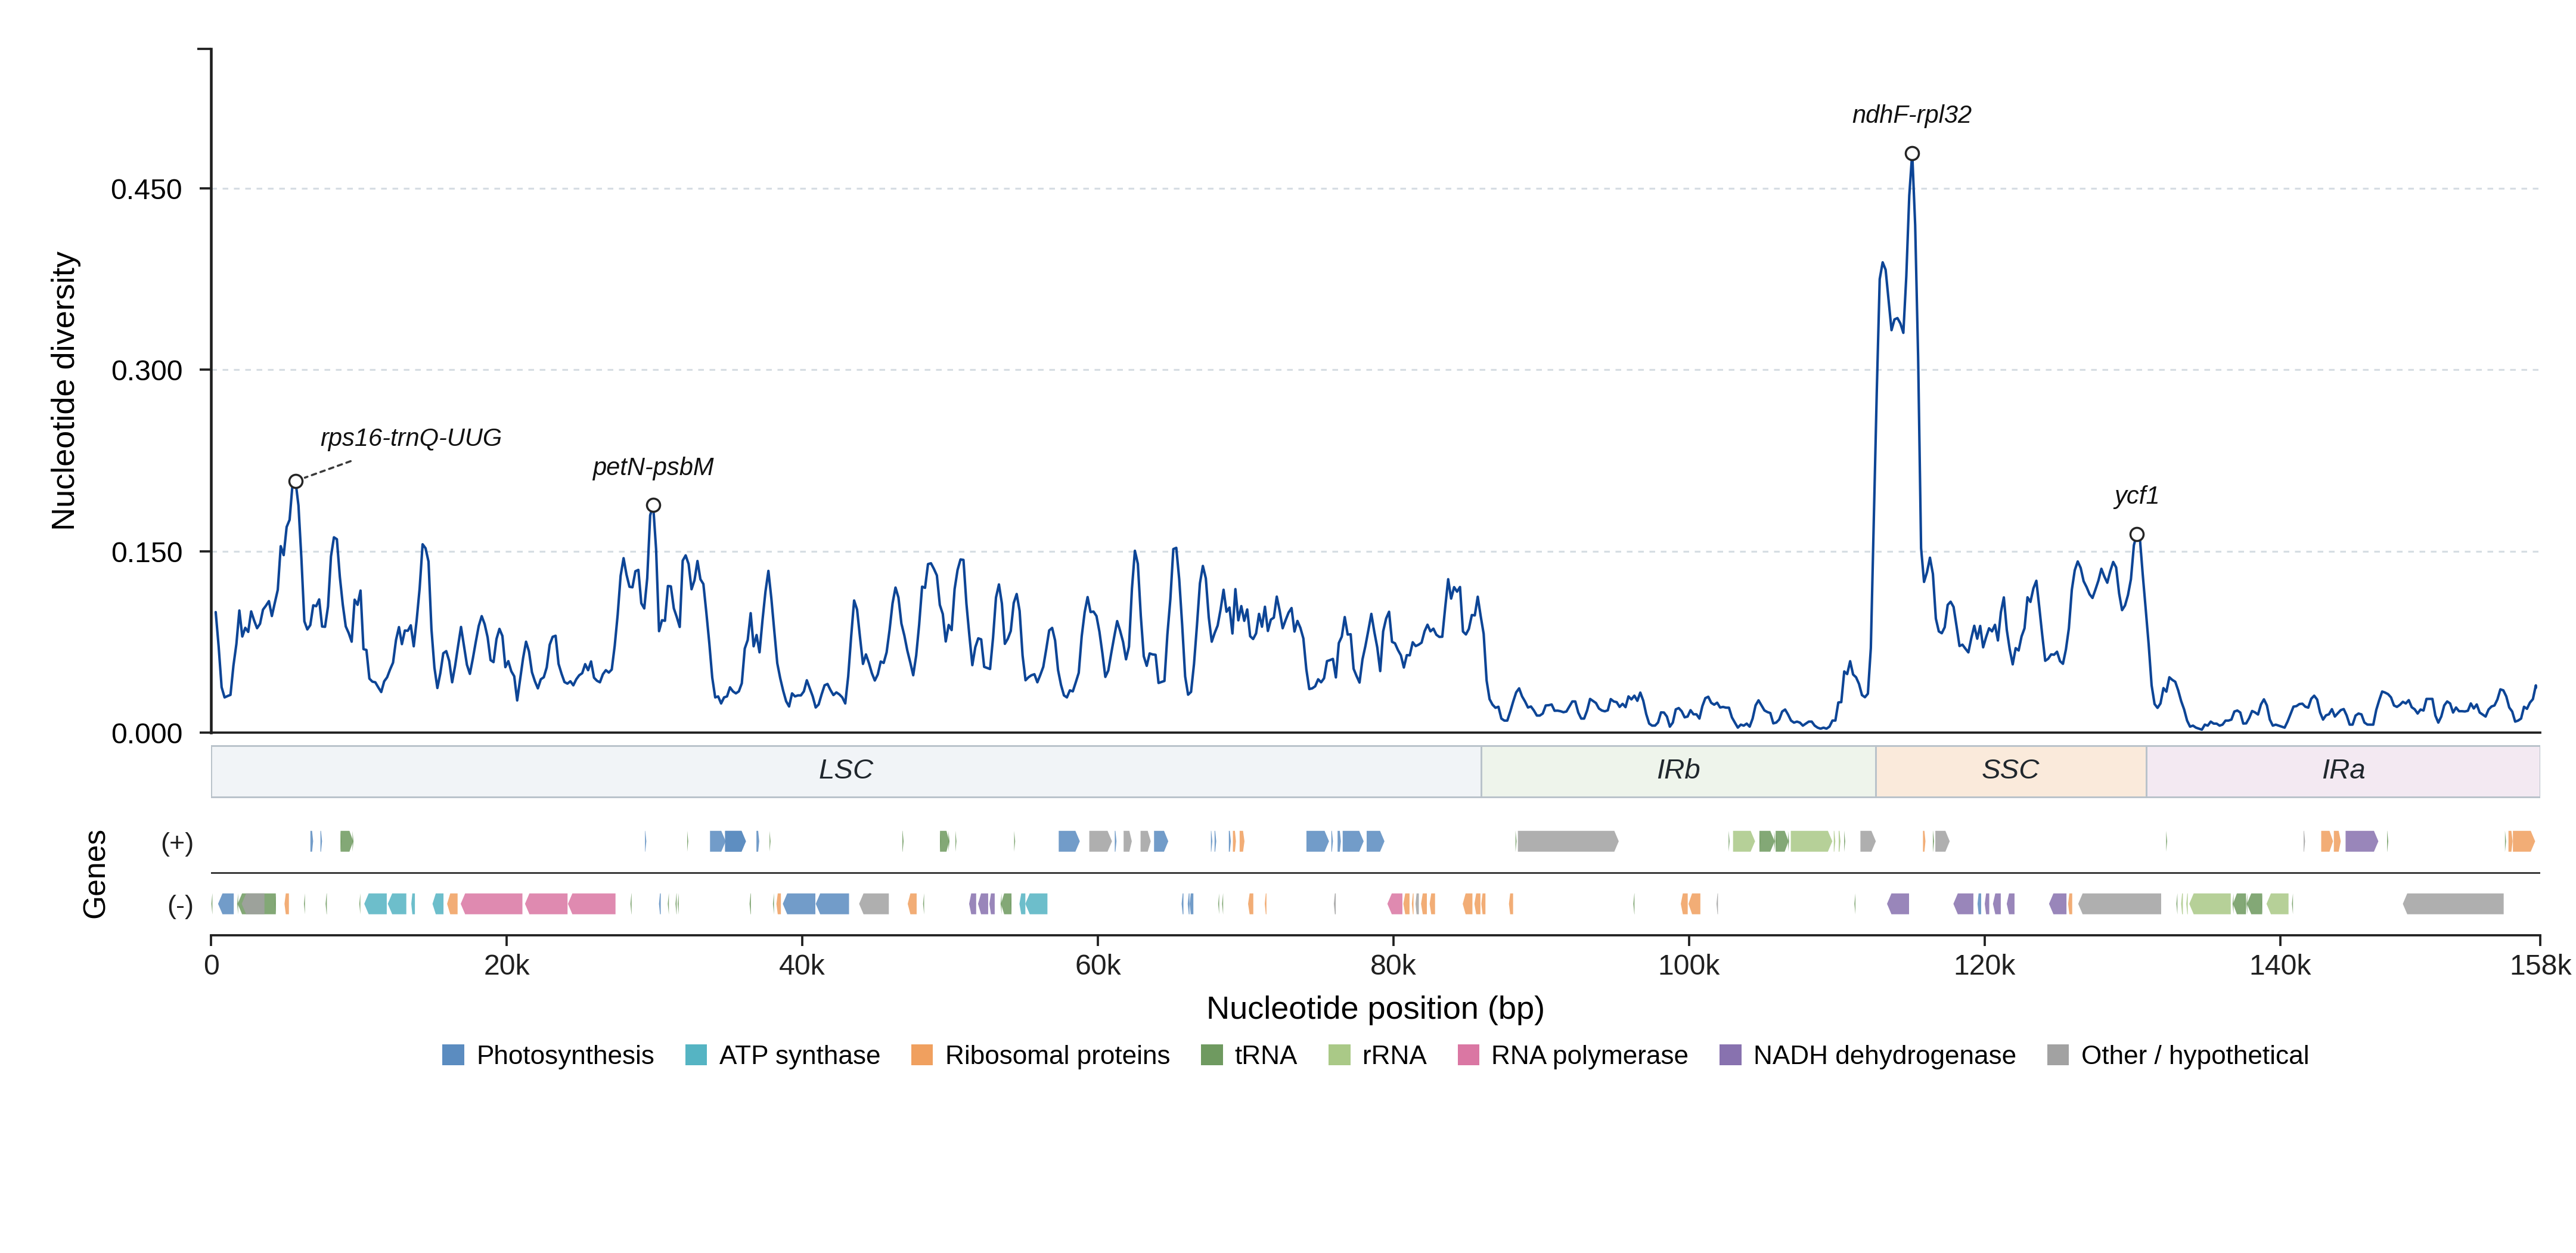The height and width of the screenshot is (1253, 2576).
Task: Click the 120k x-axis tick label
Action: point(1985,965)
